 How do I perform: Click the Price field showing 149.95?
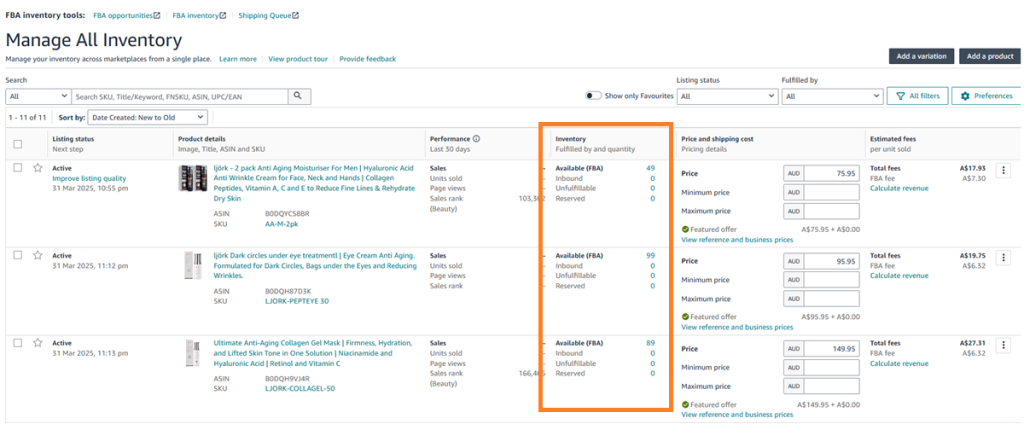tap(831, 348)
